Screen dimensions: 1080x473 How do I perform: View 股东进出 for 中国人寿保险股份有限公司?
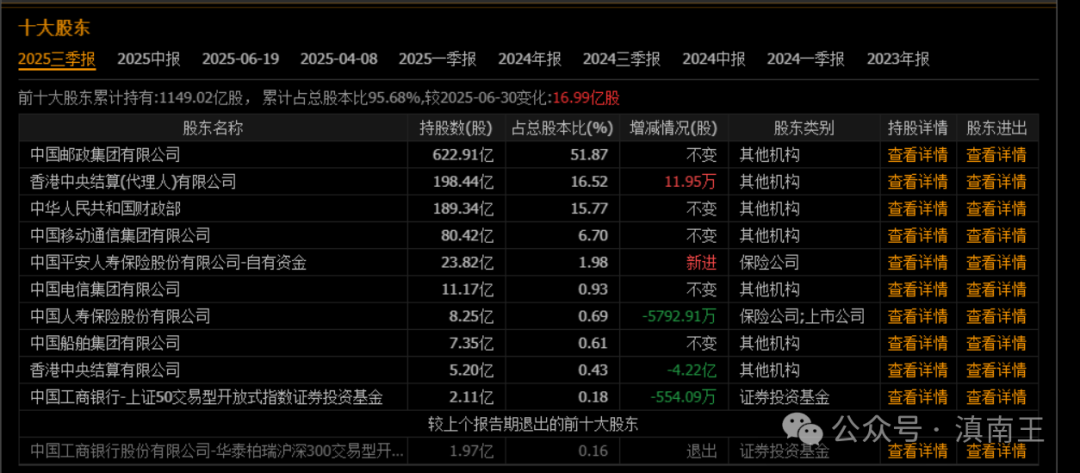point(997,316)
